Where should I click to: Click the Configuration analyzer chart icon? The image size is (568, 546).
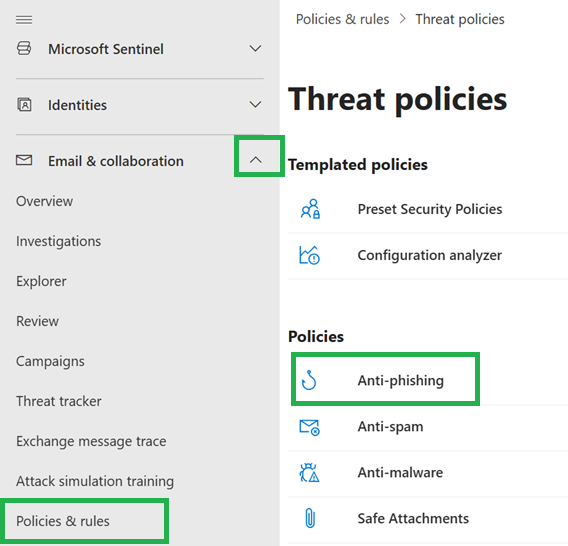click(x=309, y=255)
